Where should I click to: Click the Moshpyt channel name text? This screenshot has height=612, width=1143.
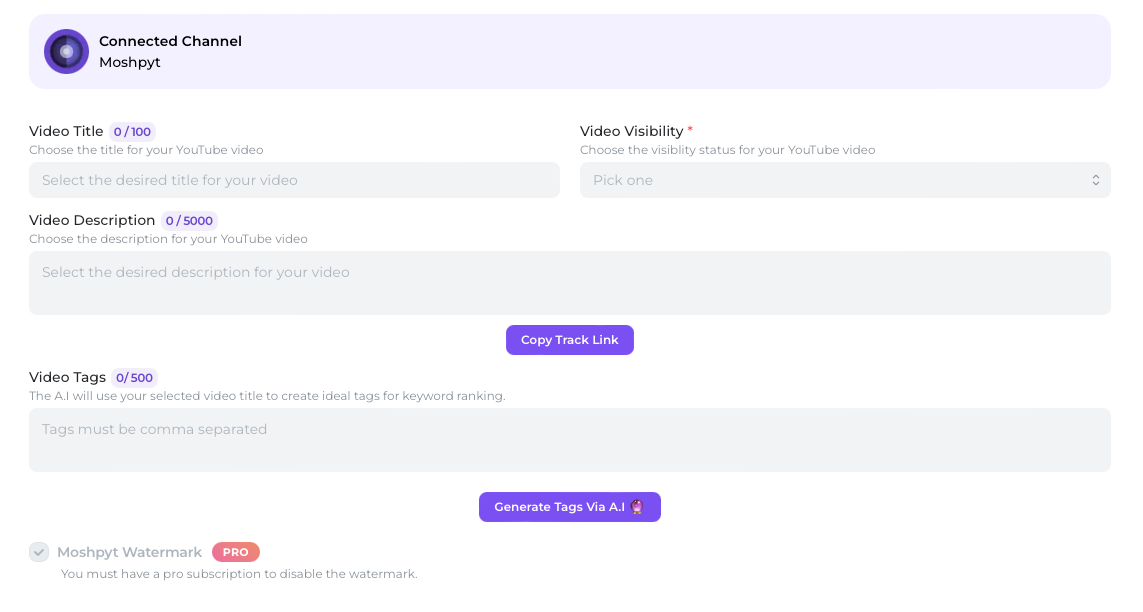coord(130,63)
